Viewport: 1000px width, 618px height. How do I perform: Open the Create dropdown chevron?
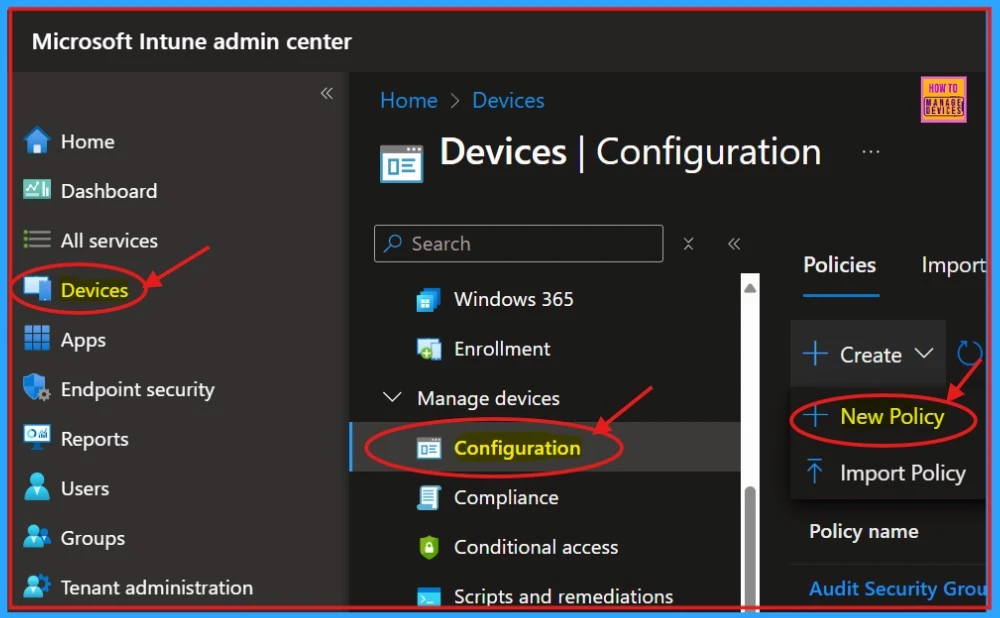(923, 353)
